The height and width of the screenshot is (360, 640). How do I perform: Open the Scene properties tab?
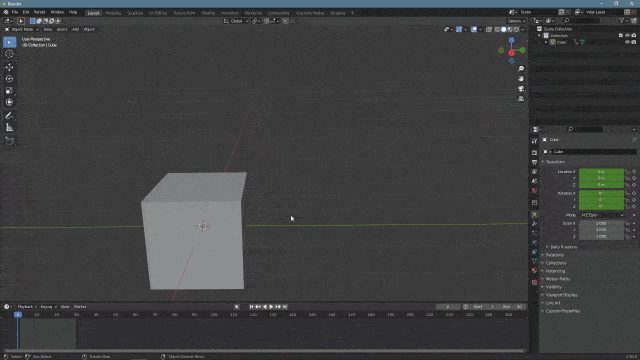pyautogui.click(x=534, y=181)
